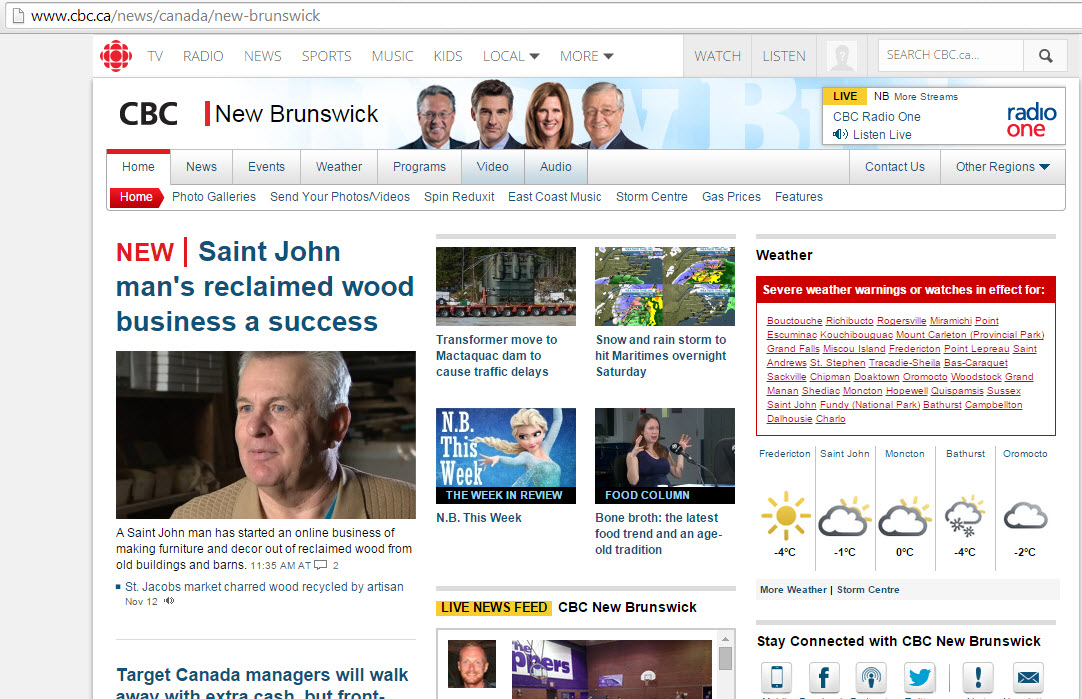Go to the KIDS section
This screenshot has height=699, width=1082.
point(448,56)
